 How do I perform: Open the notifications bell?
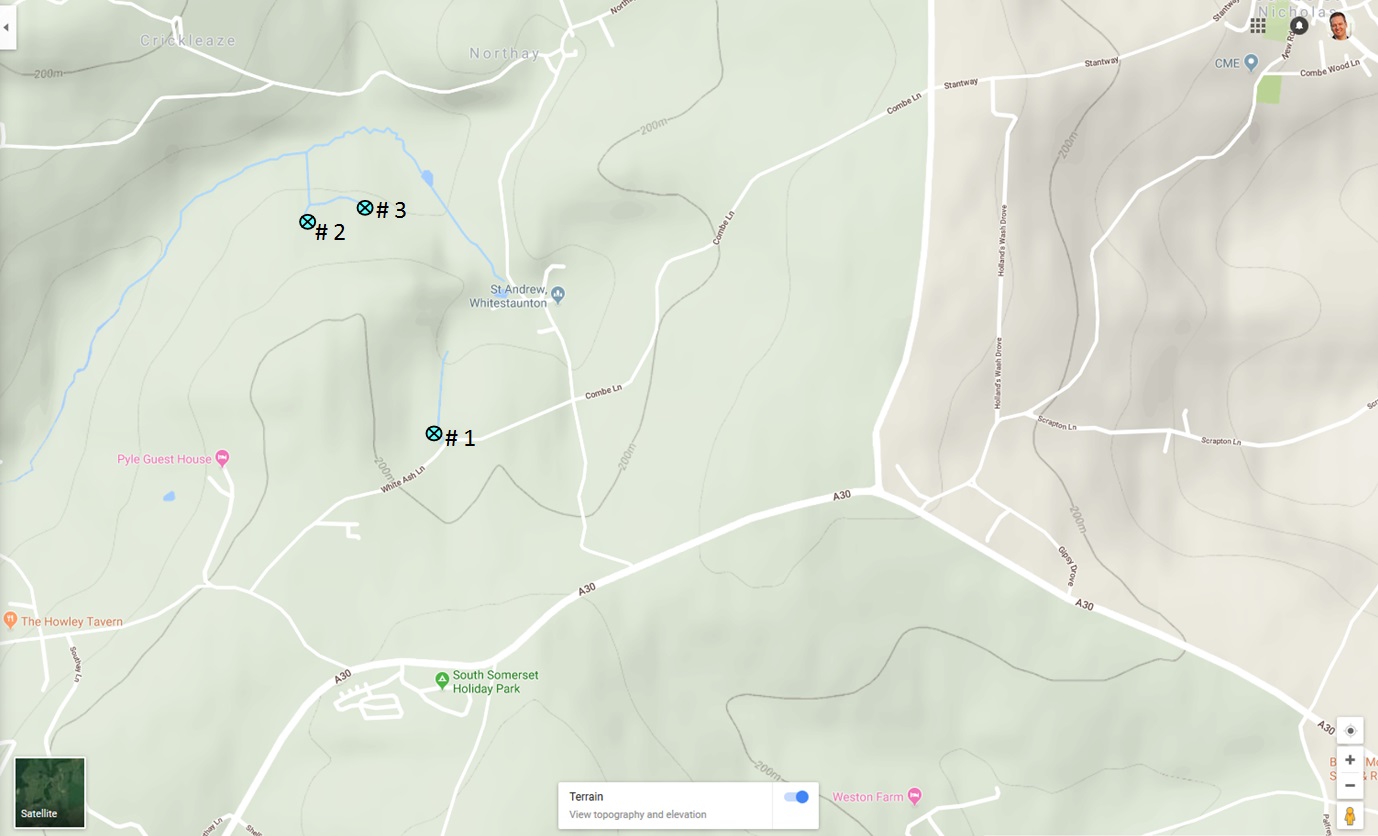coord(1299,26)
